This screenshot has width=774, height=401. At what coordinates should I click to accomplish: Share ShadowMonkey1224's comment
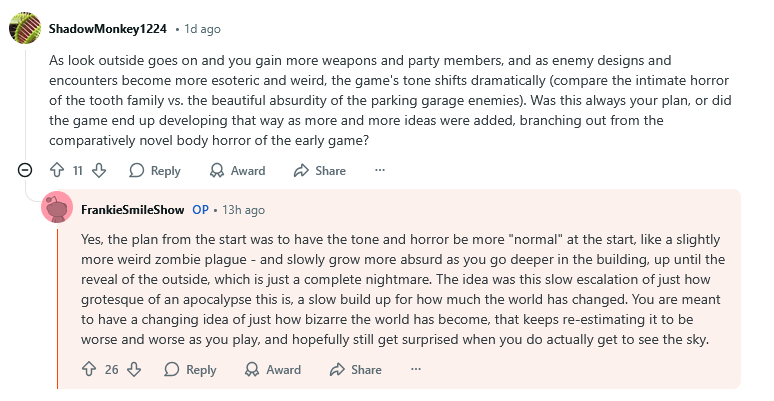click(320, 171)
